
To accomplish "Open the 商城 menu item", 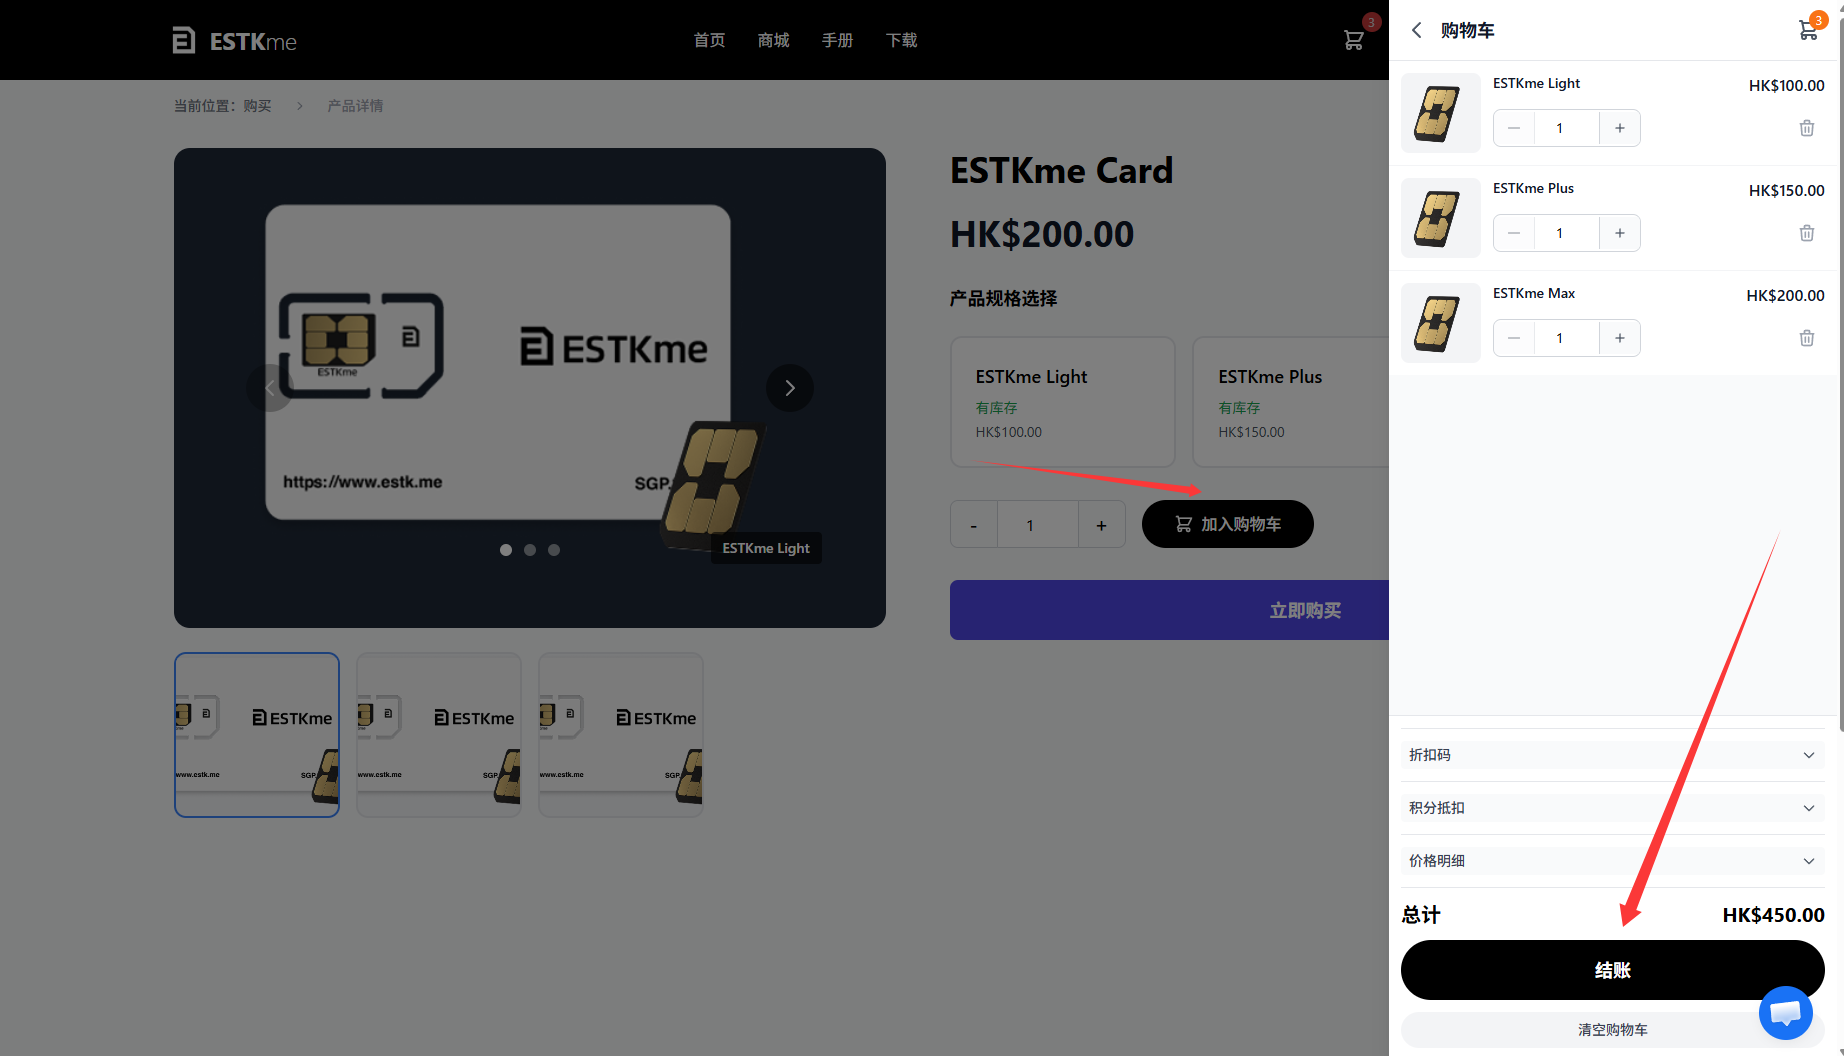I will (x=773, y=40).
